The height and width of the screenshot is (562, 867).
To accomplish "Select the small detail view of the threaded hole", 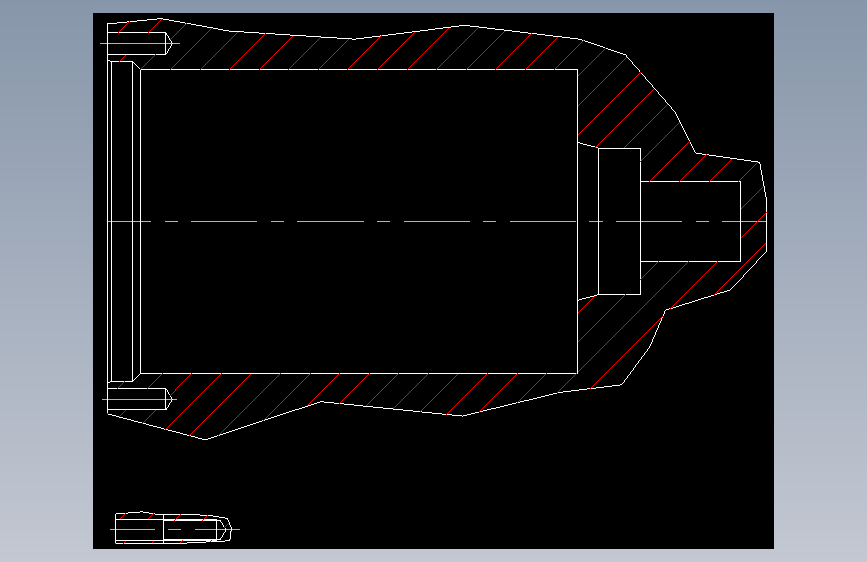I will coord(173,528).
